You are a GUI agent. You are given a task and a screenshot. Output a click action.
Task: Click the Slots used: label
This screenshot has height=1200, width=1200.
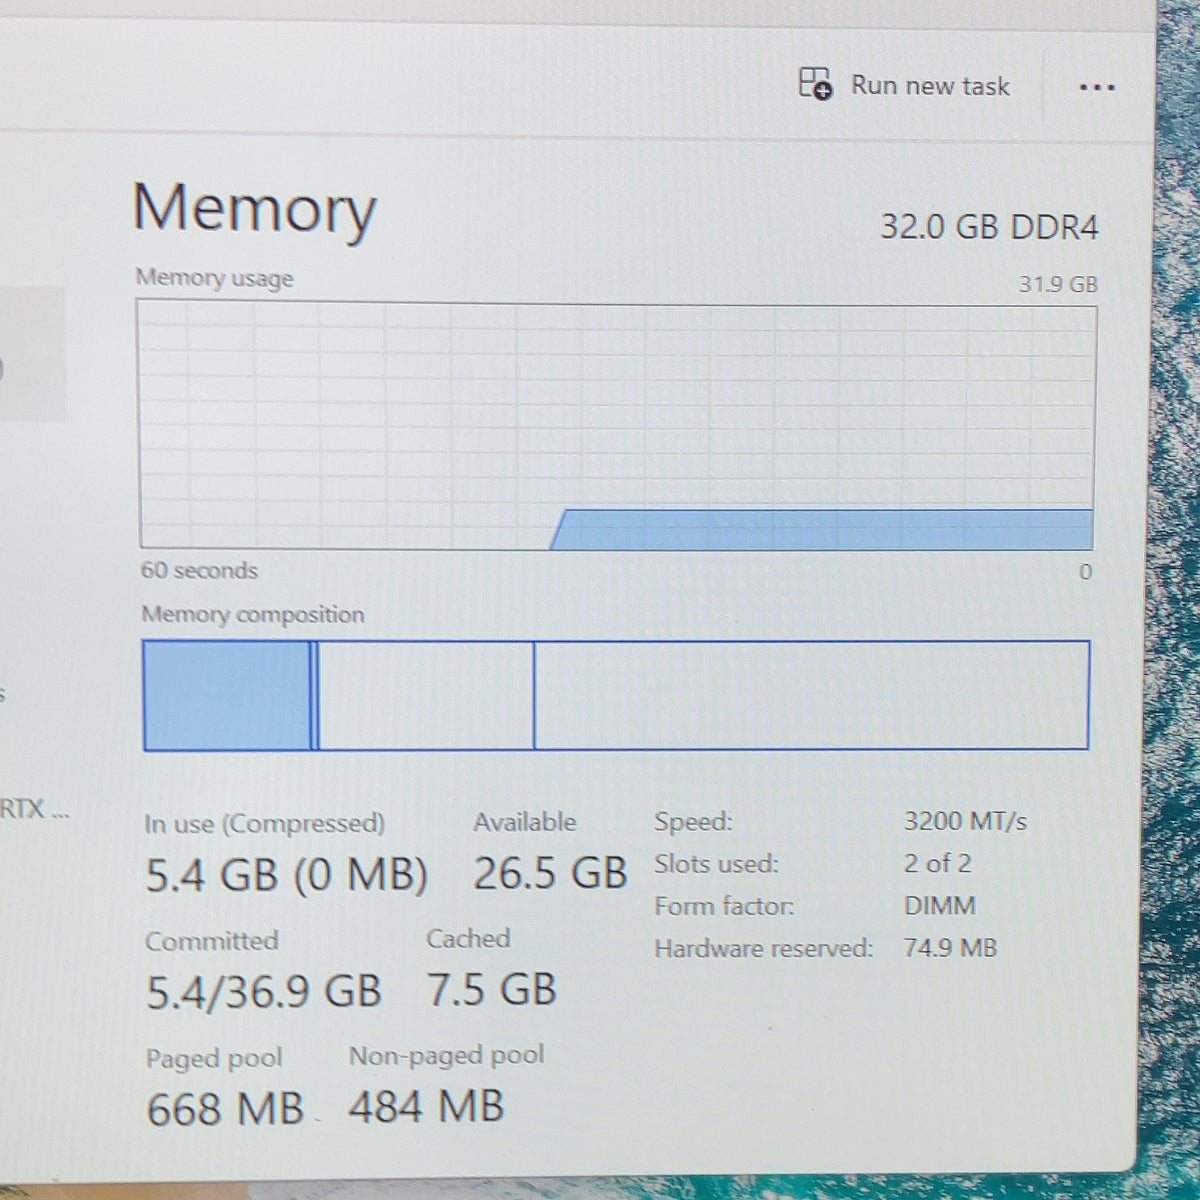tap(716, 864)
